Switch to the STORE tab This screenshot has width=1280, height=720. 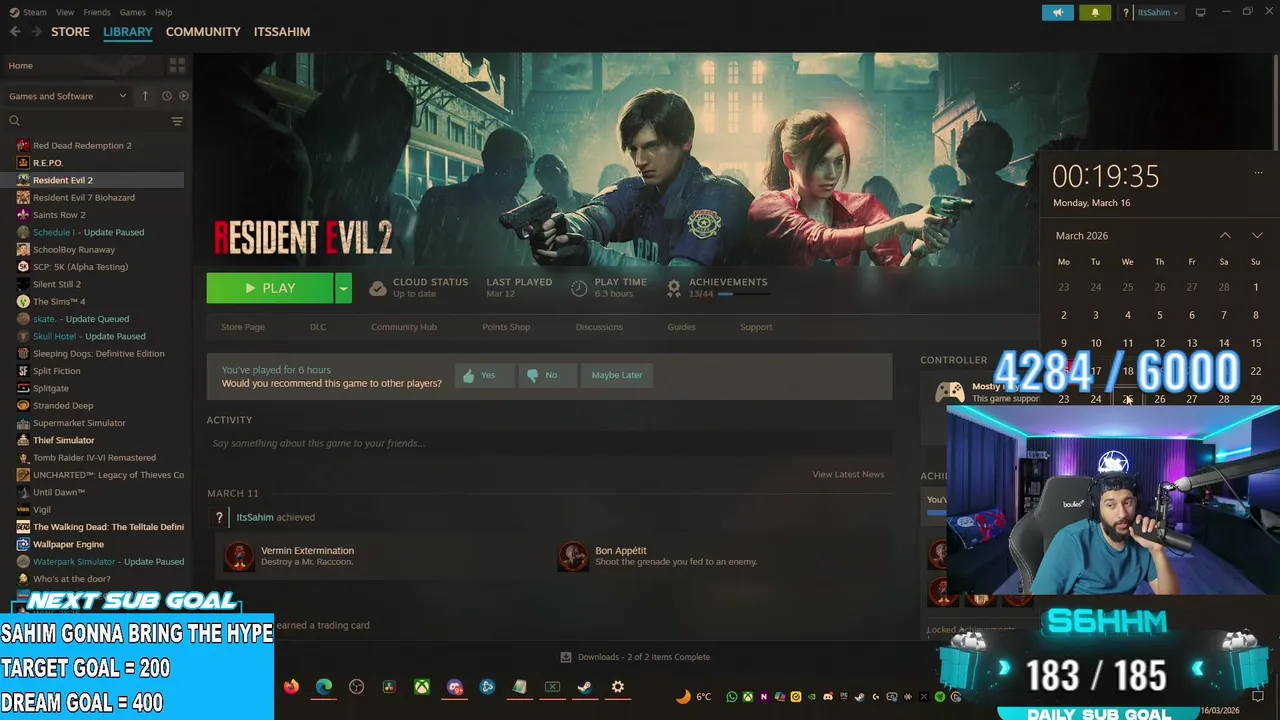(x=70, y=32)
